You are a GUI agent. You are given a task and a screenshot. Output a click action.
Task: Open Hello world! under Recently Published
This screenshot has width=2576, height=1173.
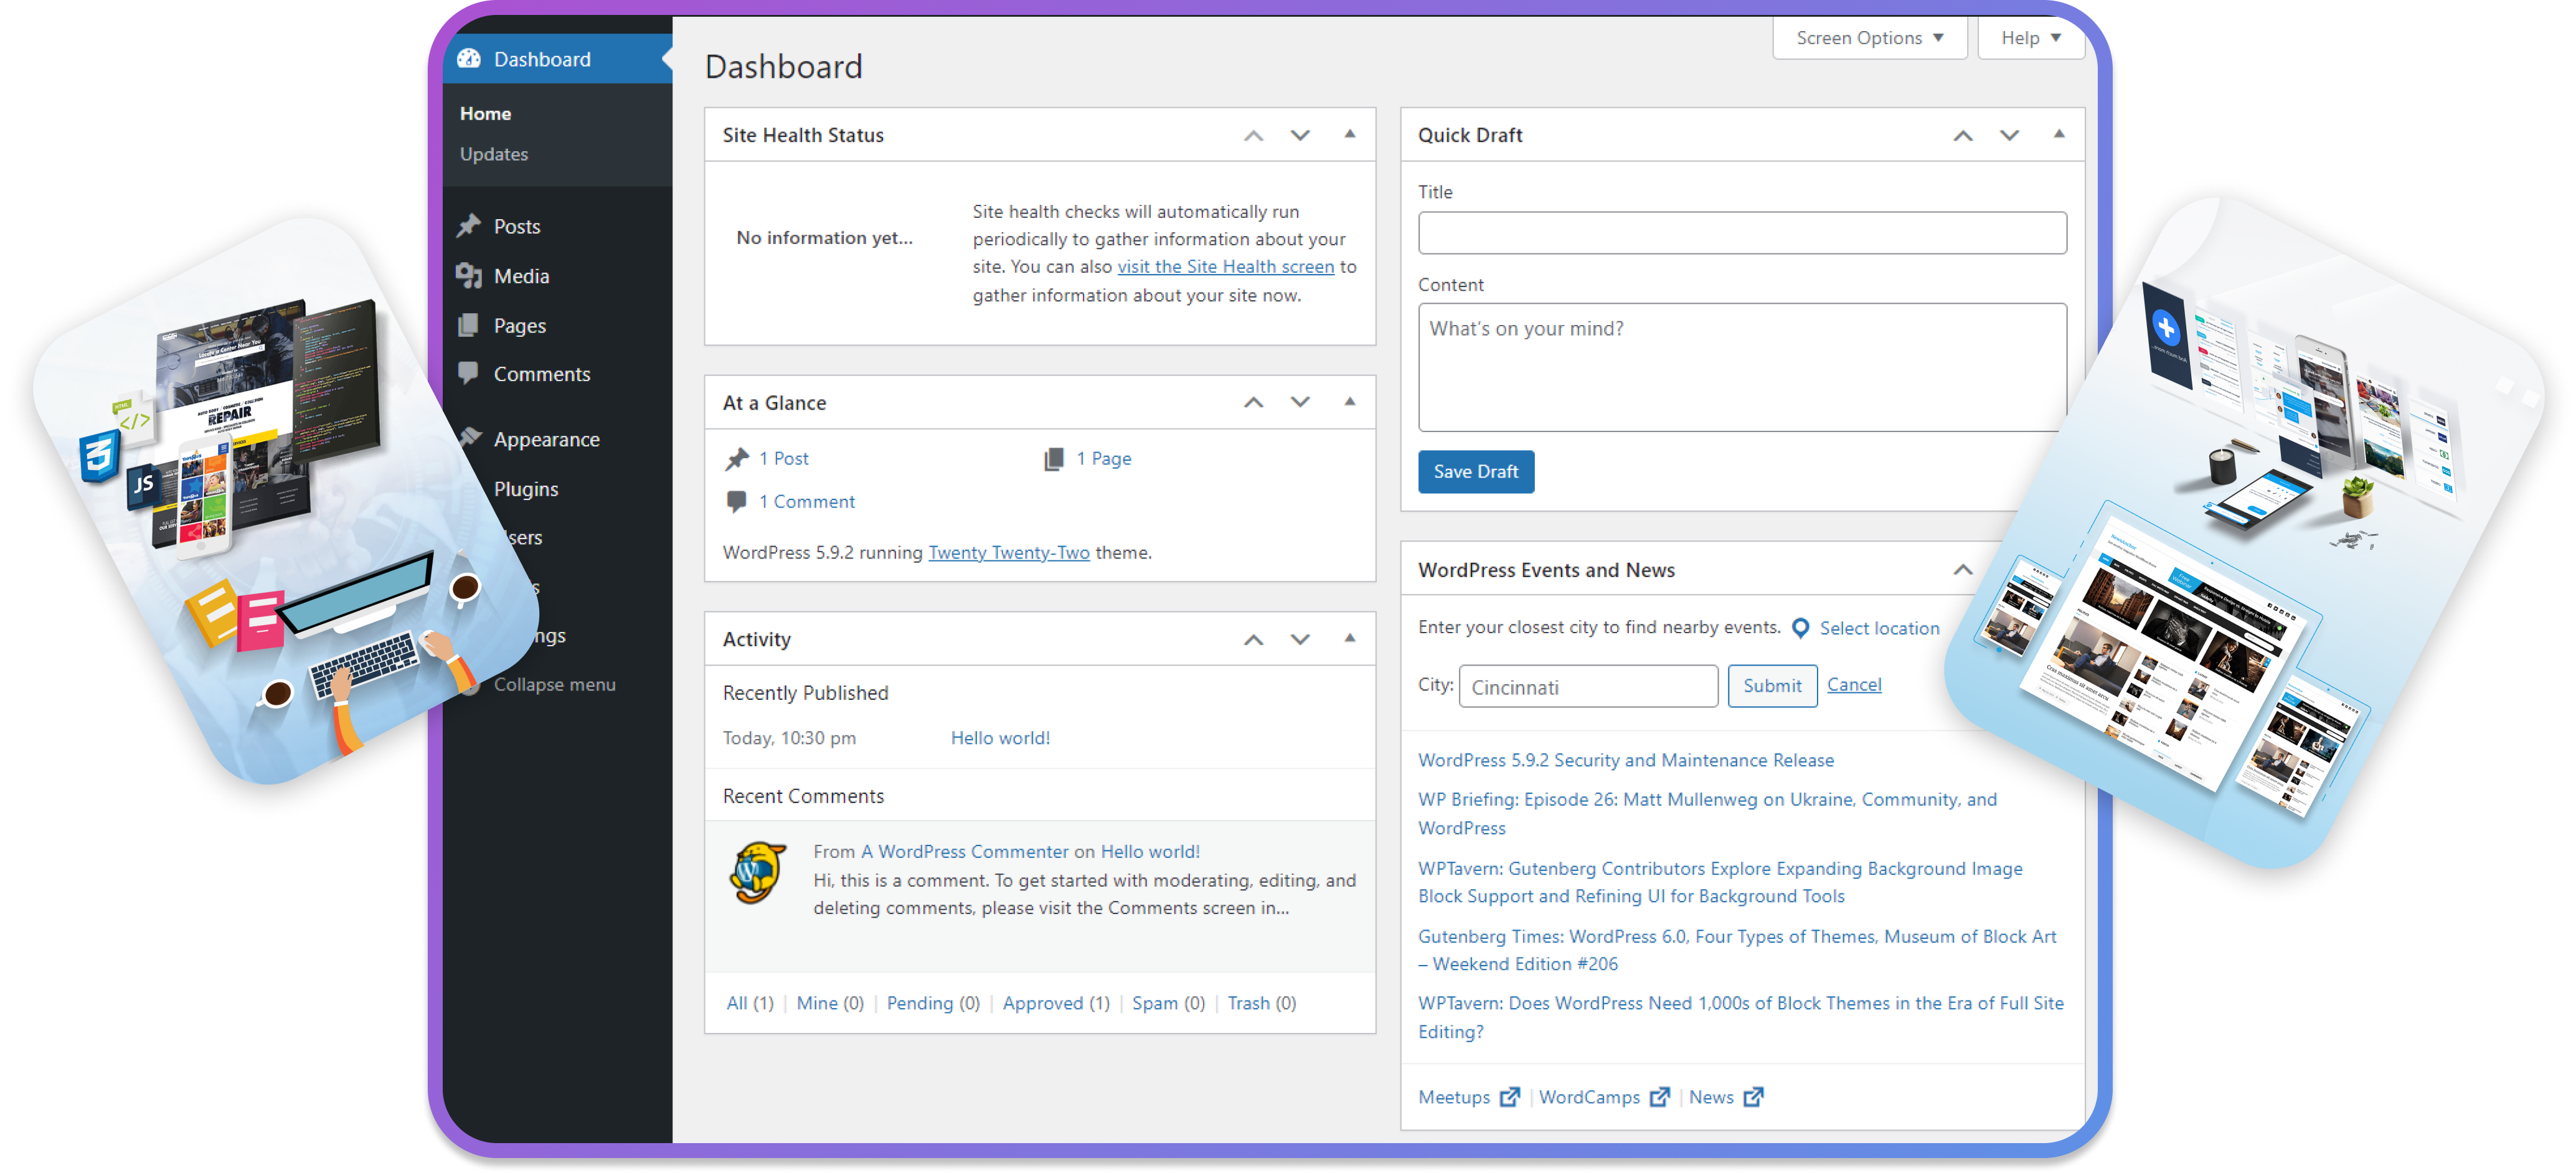(x=1000, y=738)
